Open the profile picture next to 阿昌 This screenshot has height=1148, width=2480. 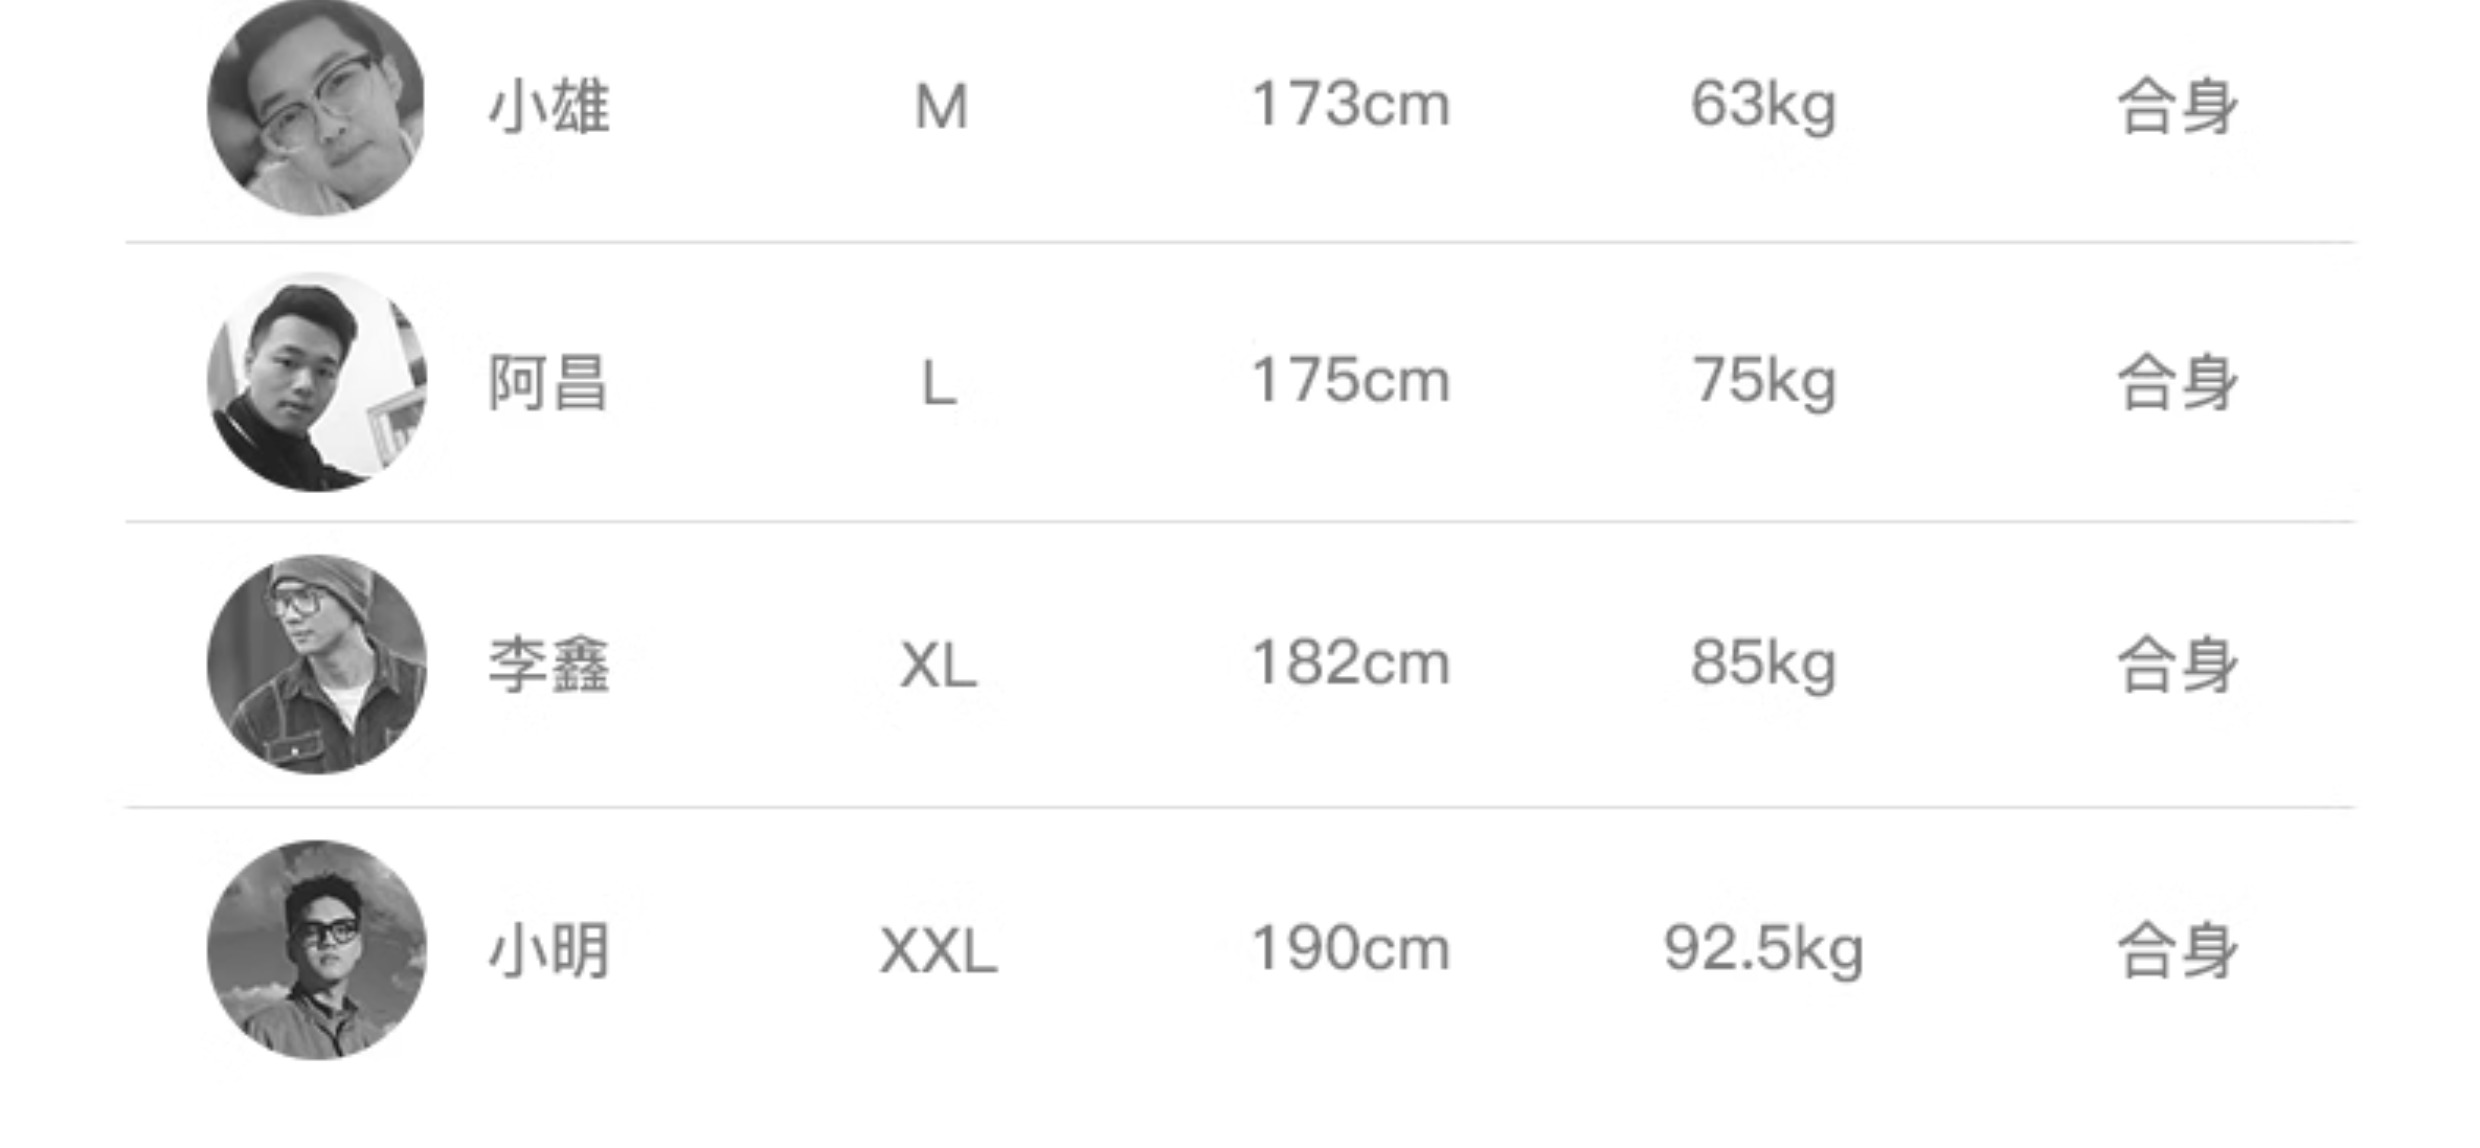coord(316,382)
